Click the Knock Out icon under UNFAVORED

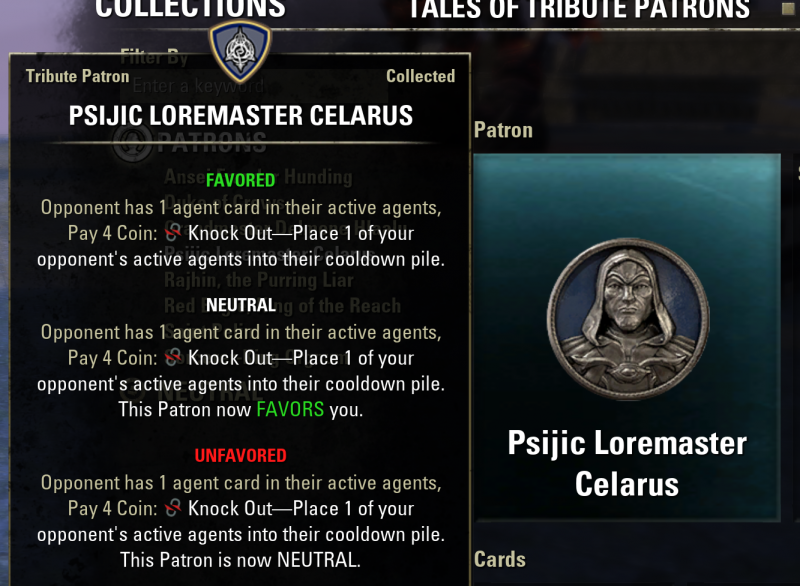[173, 508]
